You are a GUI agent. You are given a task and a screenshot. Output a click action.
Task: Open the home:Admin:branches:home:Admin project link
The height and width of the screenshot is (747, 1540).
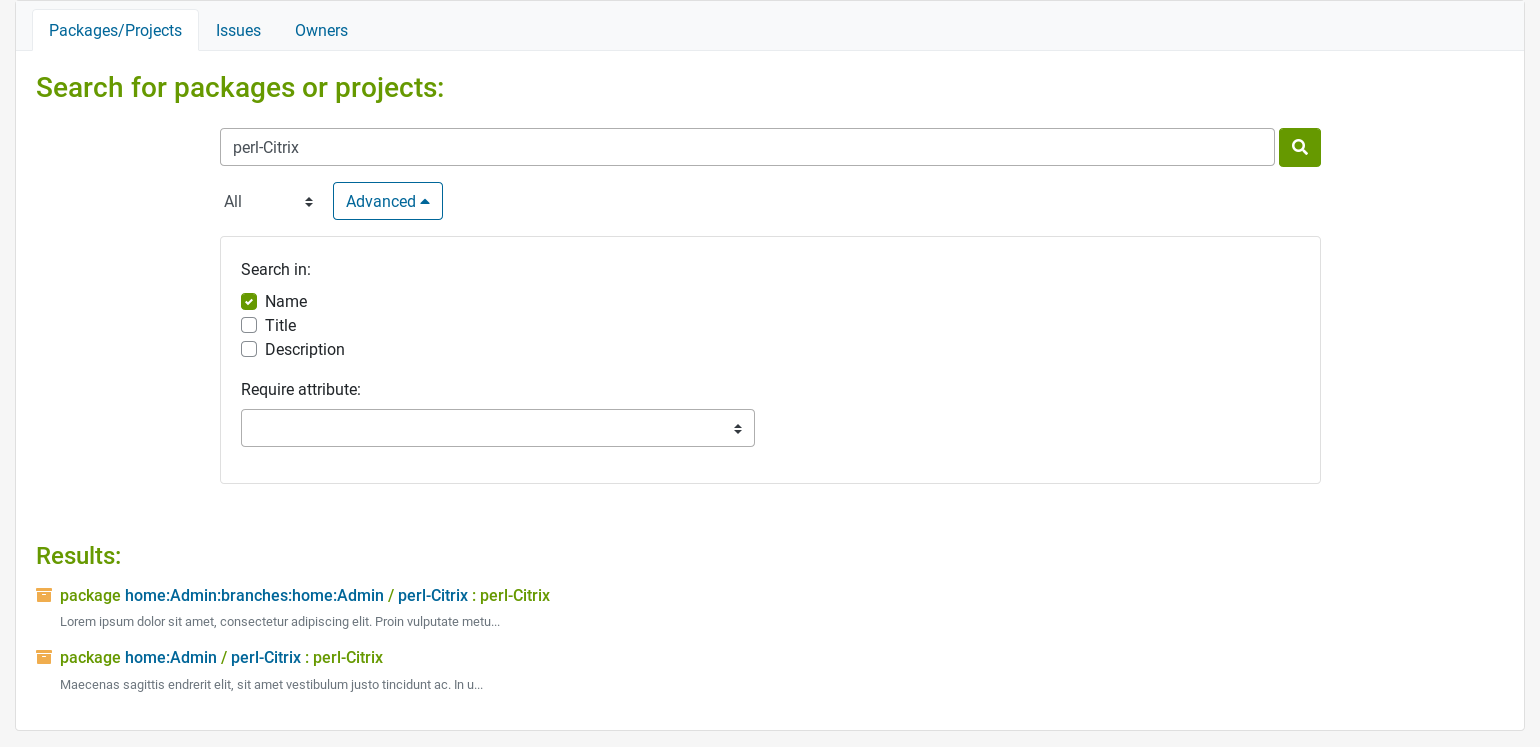[x=254, y=595]
